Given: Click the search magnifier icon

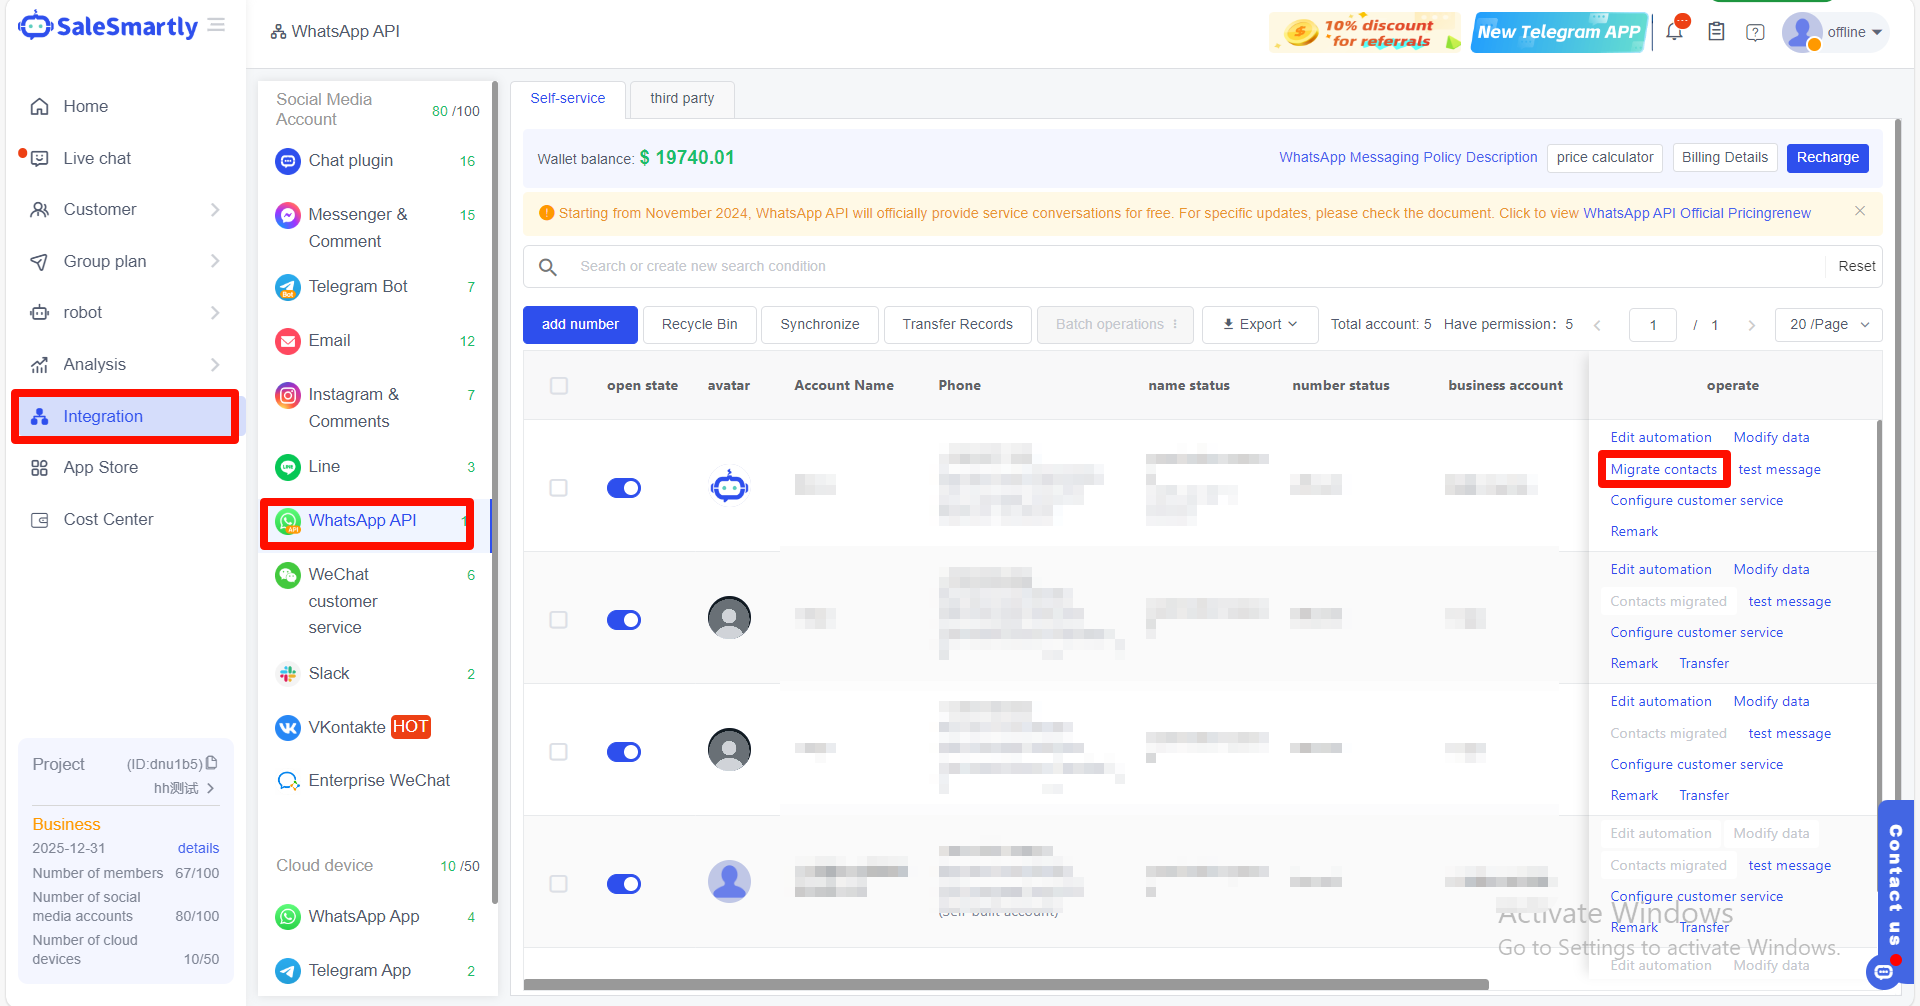Looking at the screenshot, I should pos(548,267).
